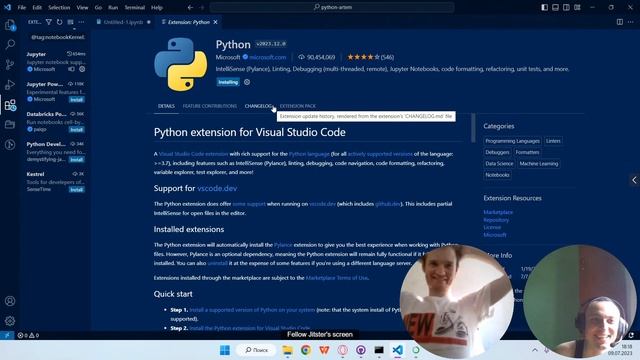
Task: Switch to the Untitled-1.ipynb editor tab
Action: (123, 22)
